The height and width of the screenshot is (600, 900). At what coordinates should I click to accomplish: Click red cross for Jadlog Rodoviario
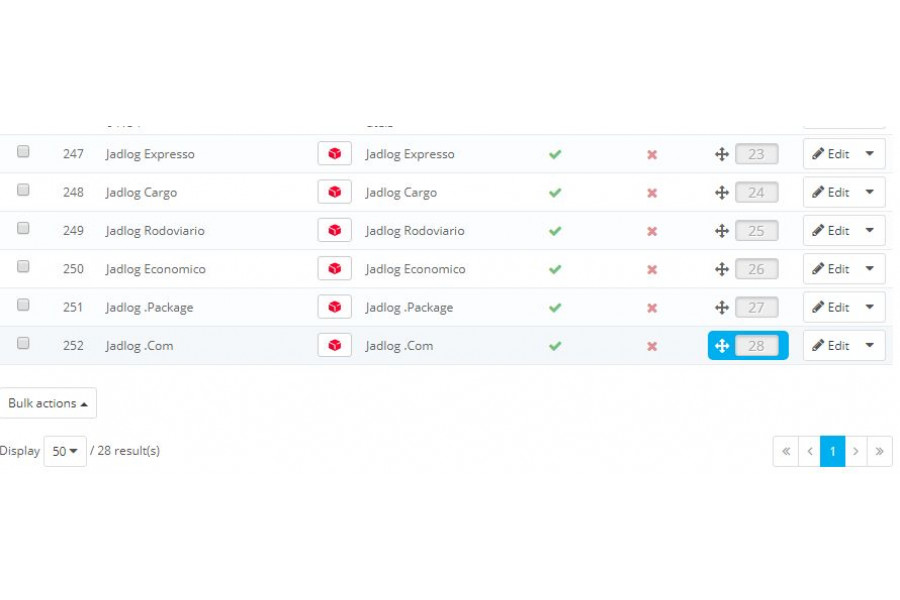(x=652, y=231)
